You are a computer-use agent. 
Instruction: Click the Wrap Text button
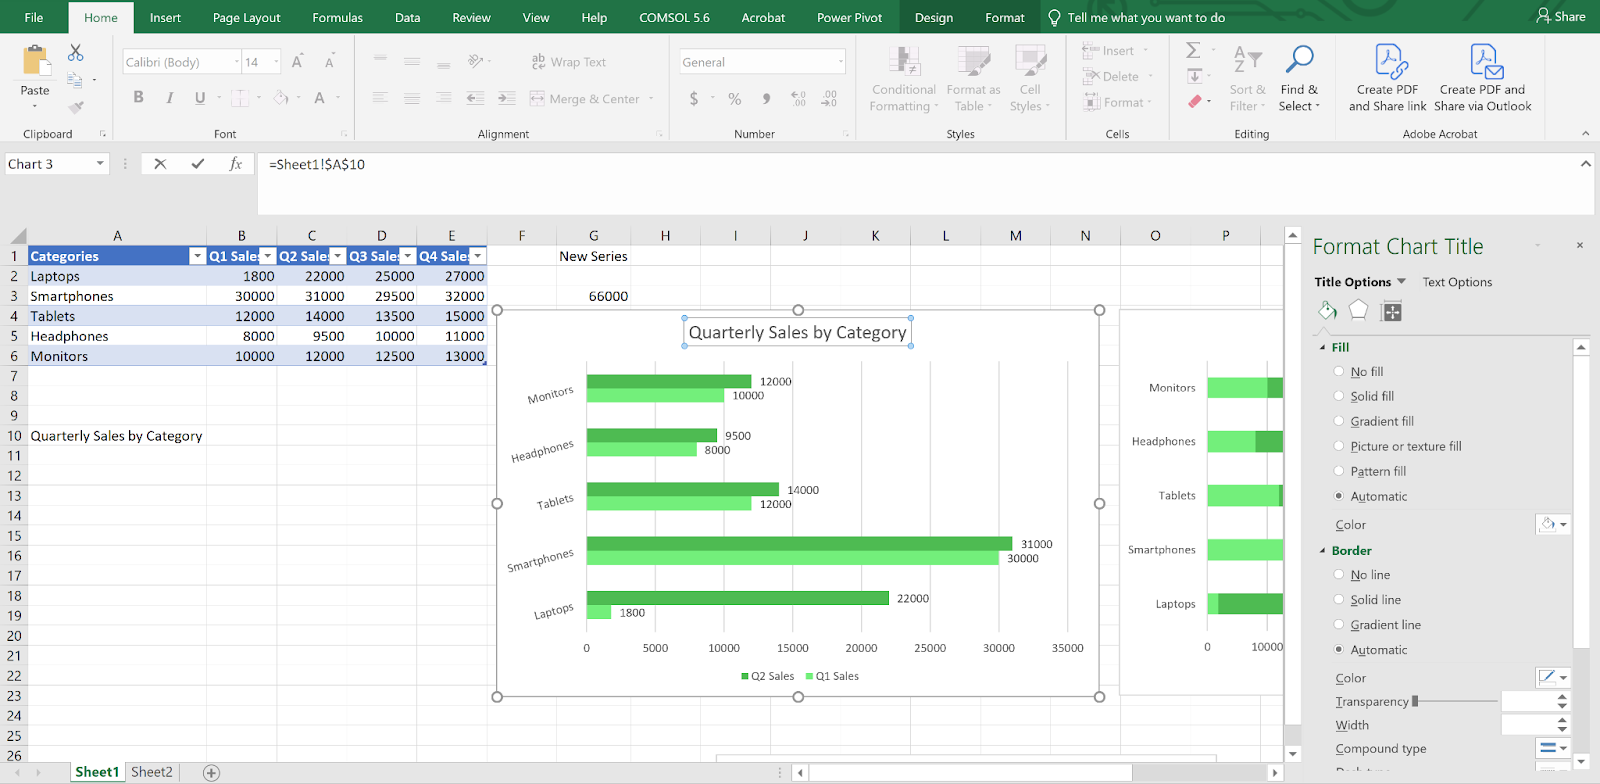(568, 62)
